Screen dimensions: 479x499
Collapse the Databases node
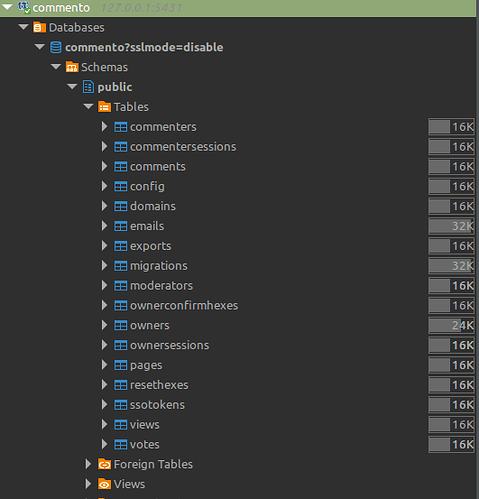(x=23, y=27)
